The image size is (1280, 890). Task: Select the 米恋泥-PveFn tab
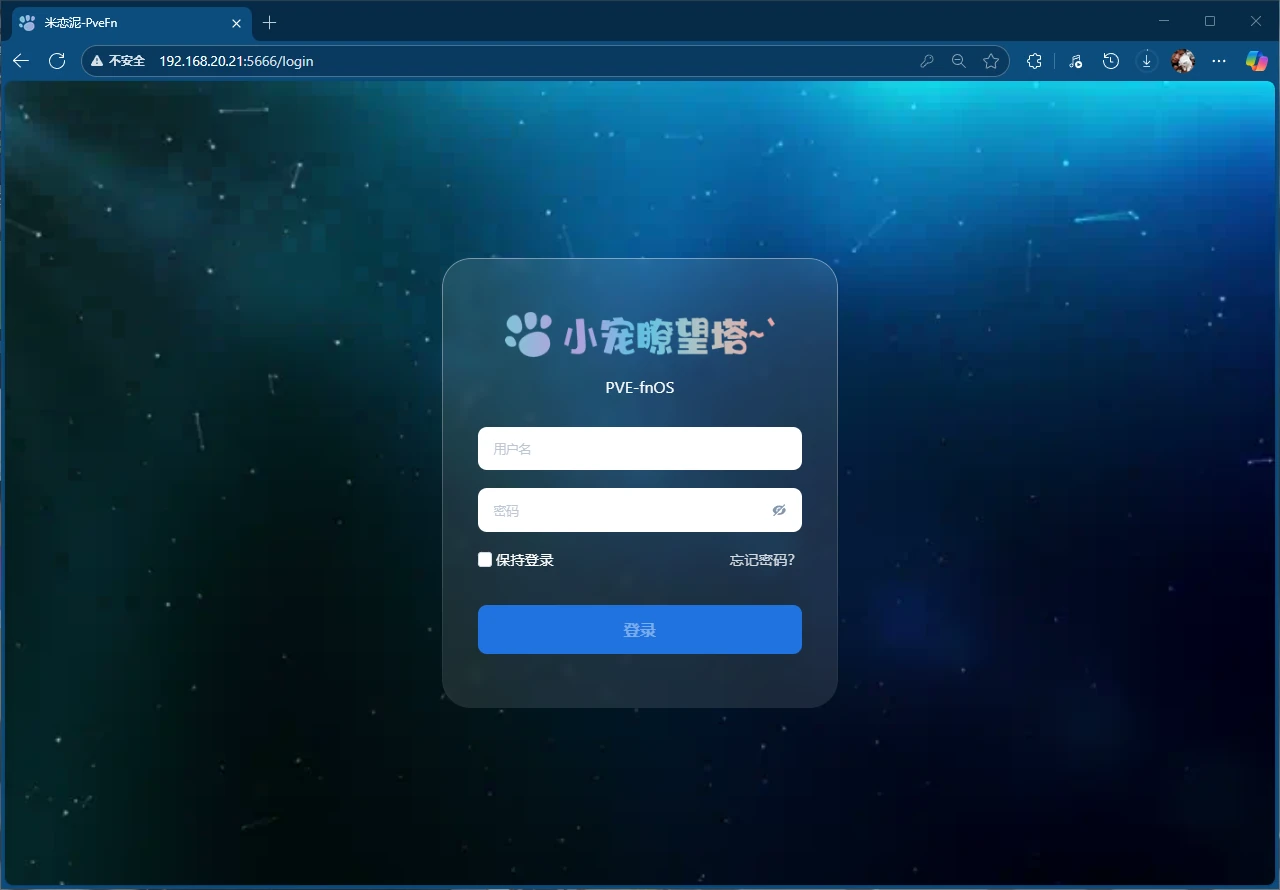[120, 22]
